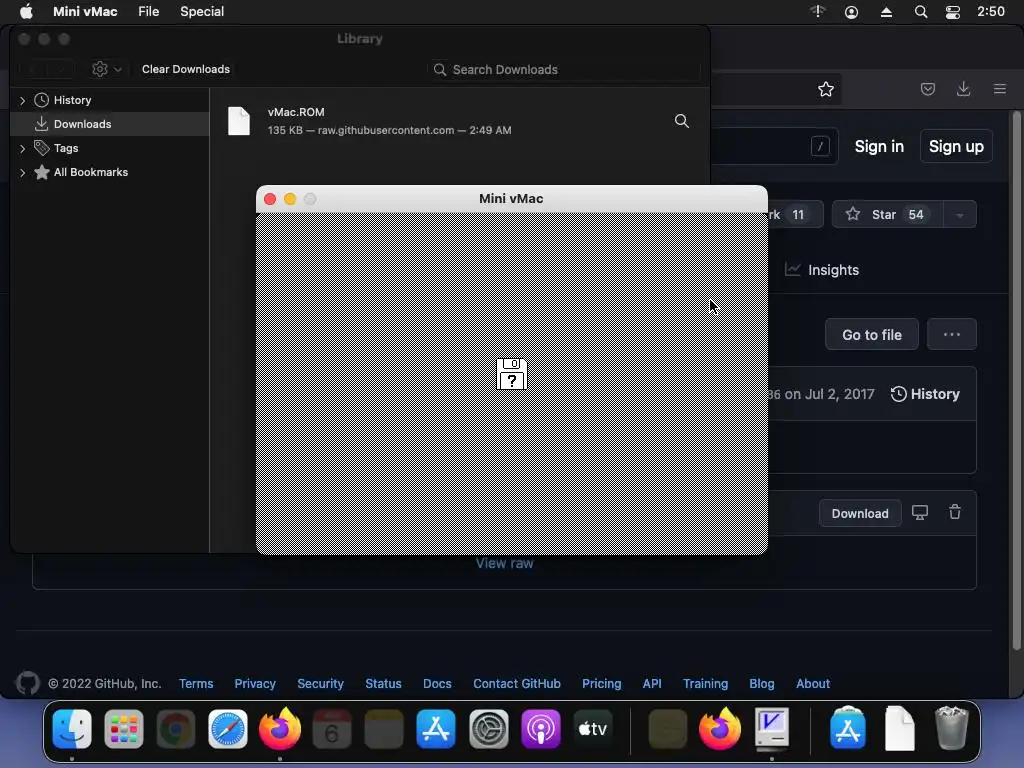Open System Preferences from the Dock
The image size is (1024, 768).
pos(488,728)
